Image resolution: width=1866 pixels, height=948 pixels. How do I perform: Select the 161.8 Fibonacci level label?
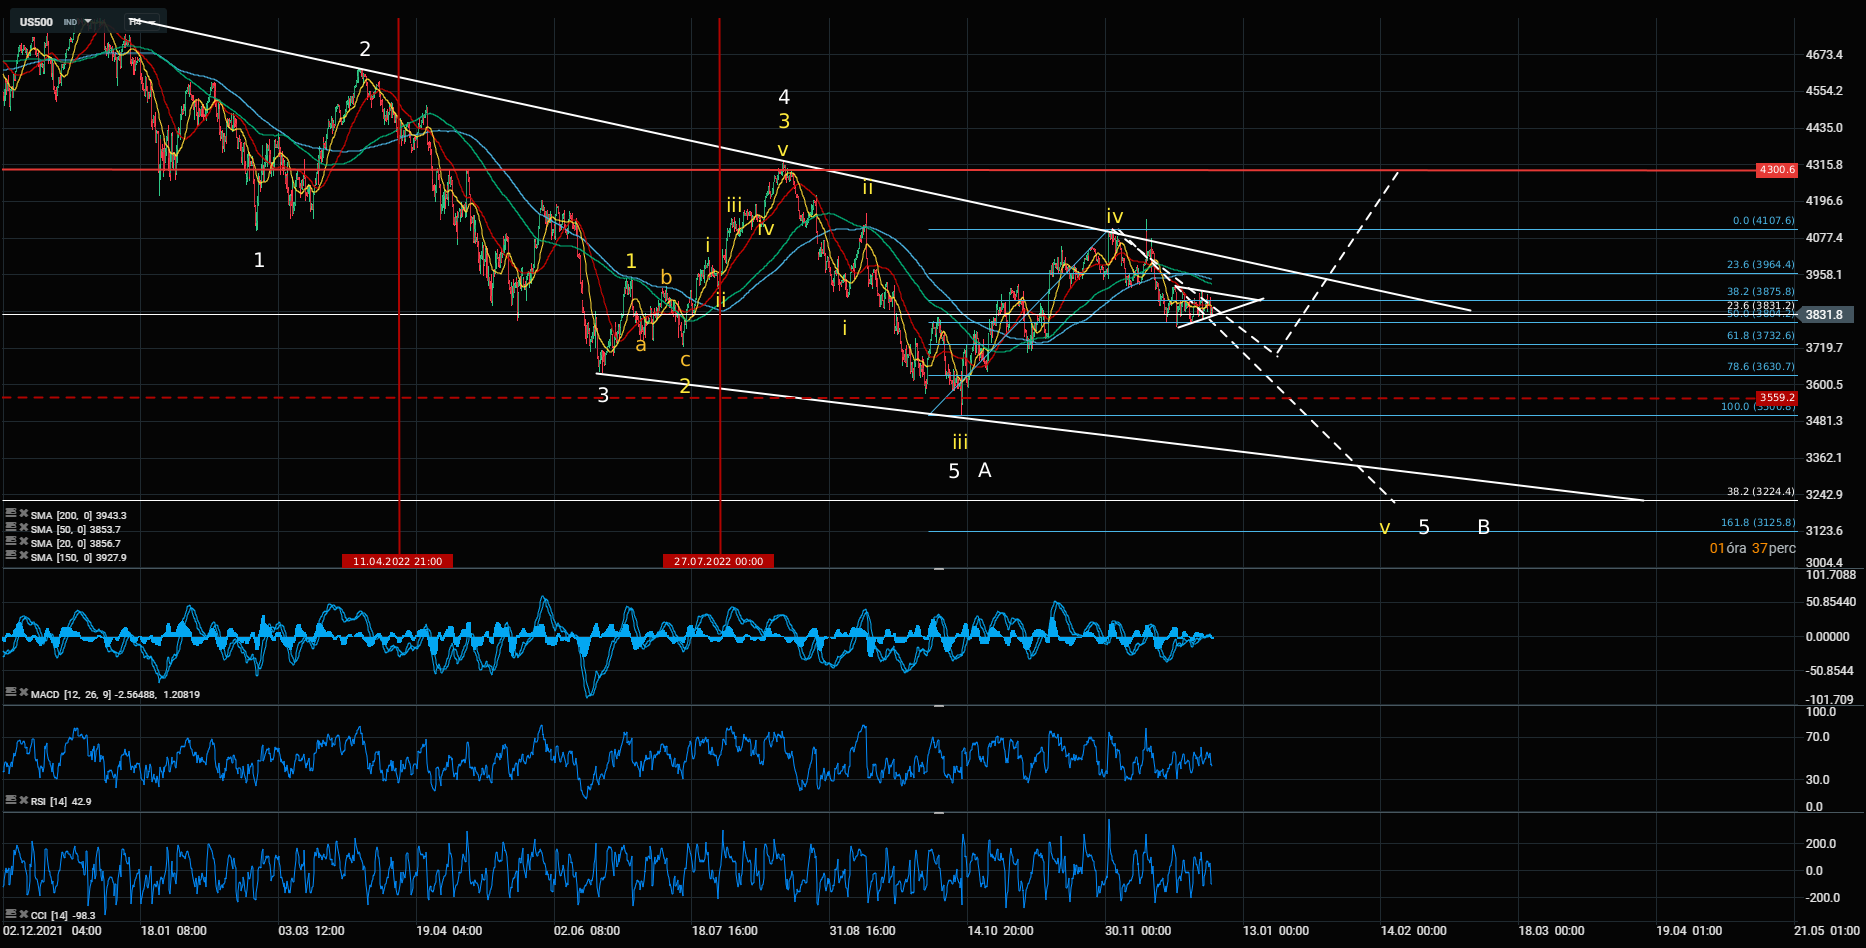click(1757, 523)
